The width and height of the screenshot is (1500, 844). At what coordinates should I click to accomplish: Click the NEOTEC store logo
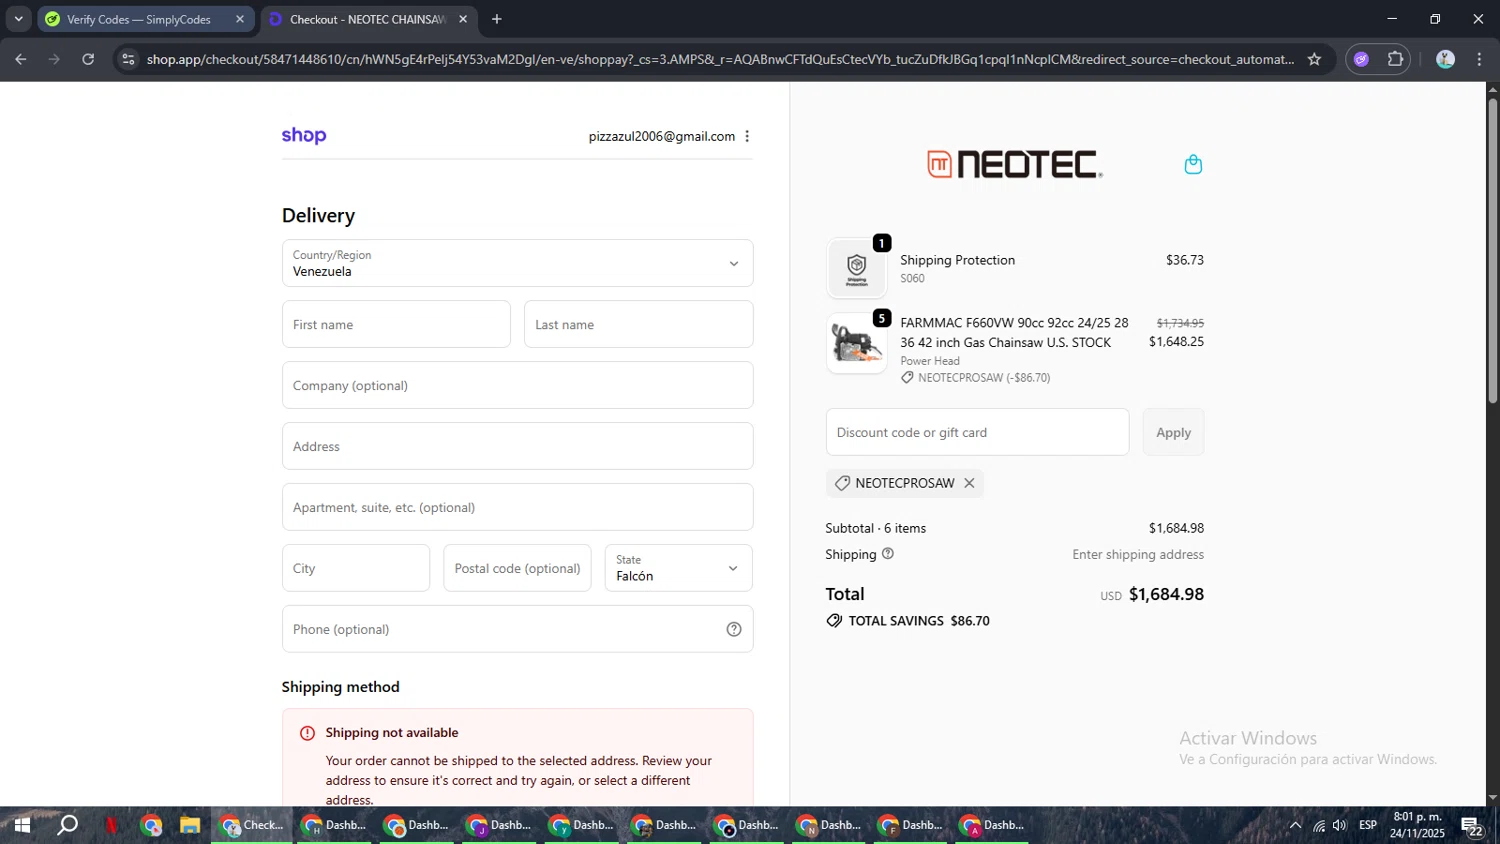click(1015, 164)
